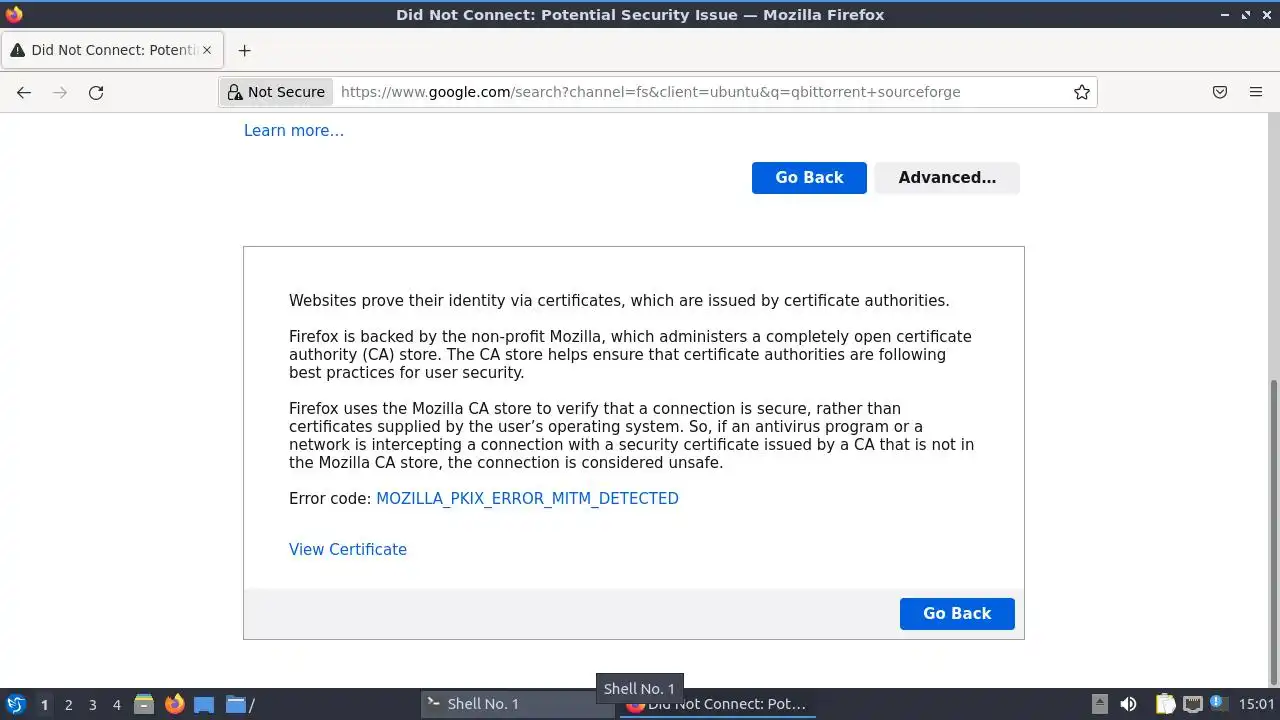Image resolution: width=1280 pixels, height=720 pixels.
Task: Click the Advanced… button
Action: click(x=947, y=178)
